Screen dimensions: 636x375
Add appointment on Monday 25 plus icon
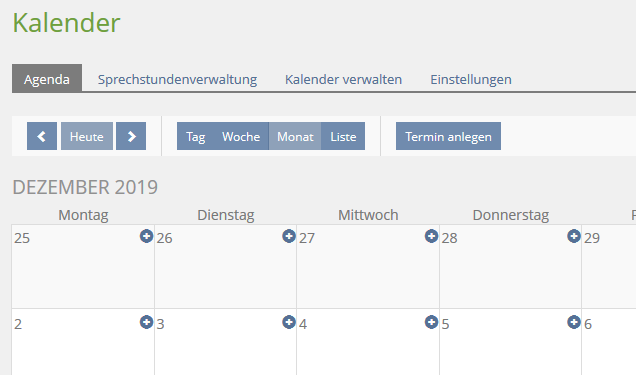[146, 236]
